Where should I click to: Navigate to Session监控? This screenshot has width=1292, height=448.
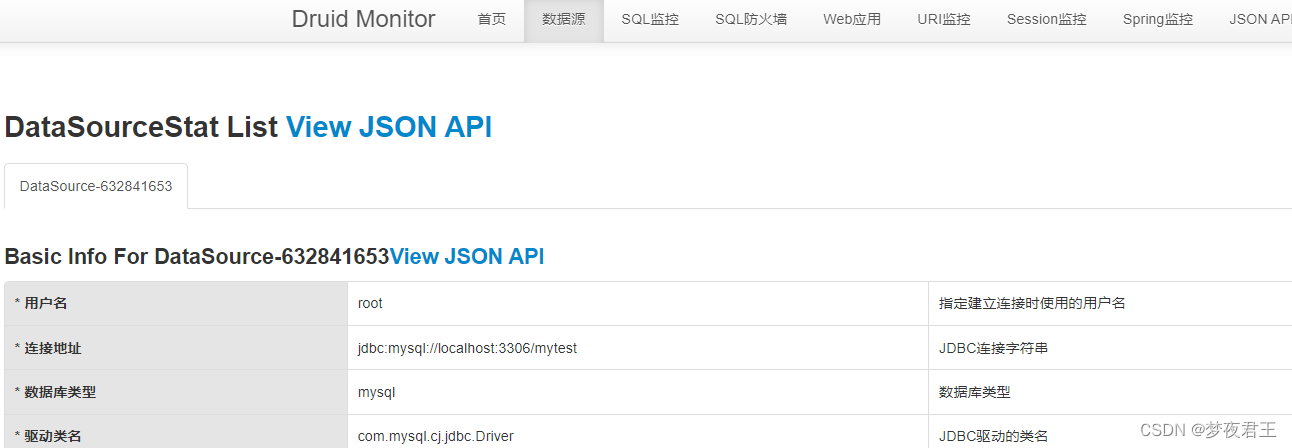click(1046, 19)
